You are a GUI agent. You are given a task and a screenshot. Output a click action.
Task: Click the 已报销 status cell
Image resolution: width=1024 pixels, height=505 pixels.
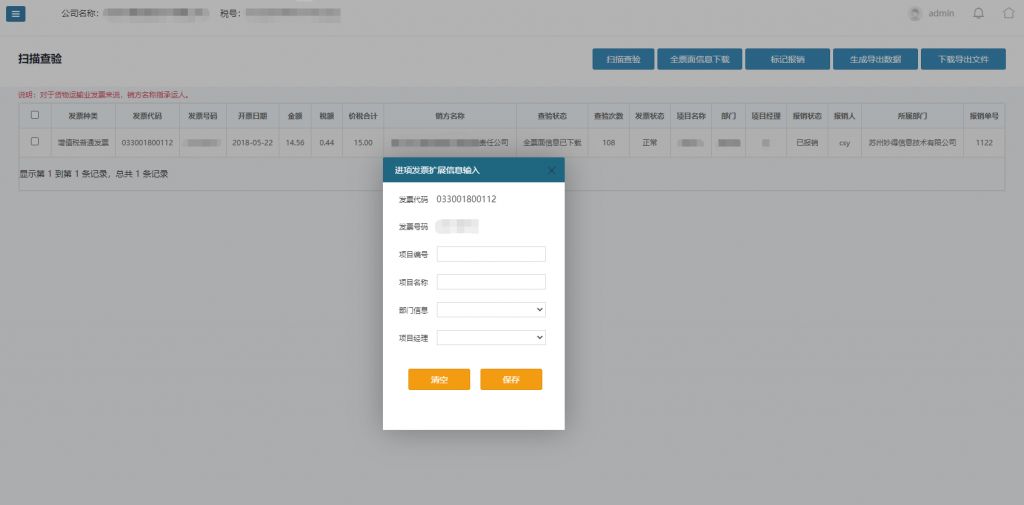point(807,142)
